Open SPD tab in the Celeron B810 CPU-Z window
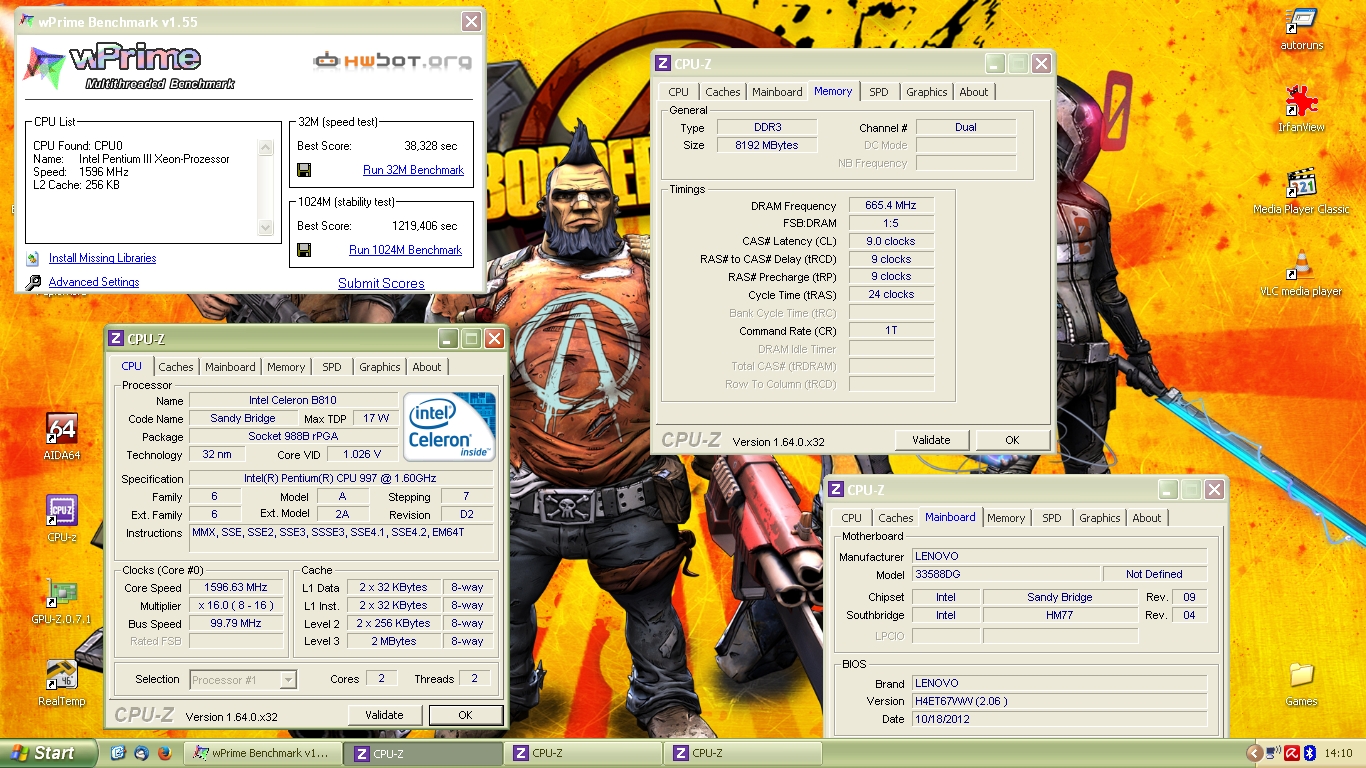The height and width of the screenshot is (768, 1366). pos(332,367)
